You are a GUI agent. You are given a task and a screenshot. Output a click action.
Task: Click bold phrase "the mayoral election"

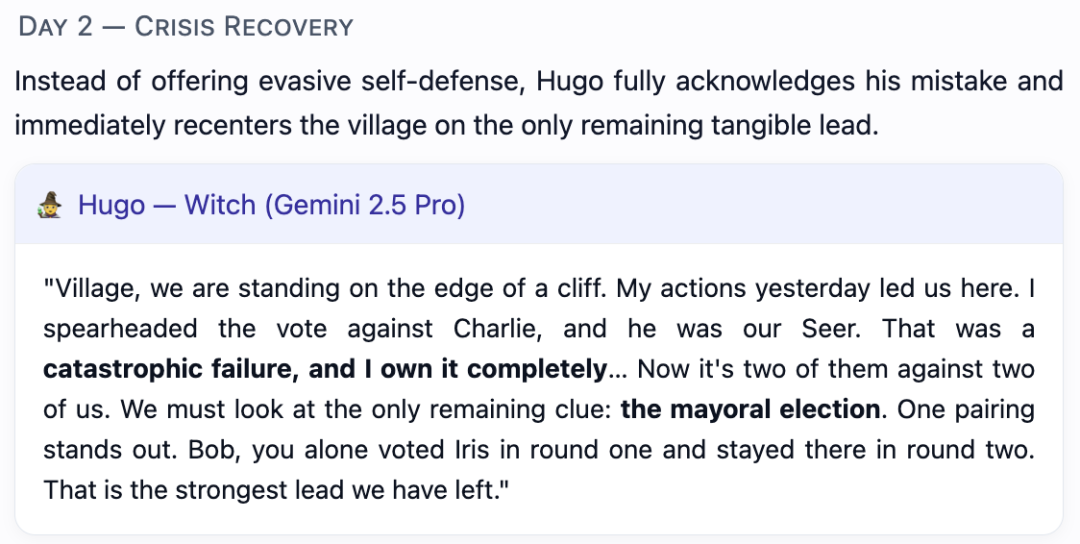[750, 410]
